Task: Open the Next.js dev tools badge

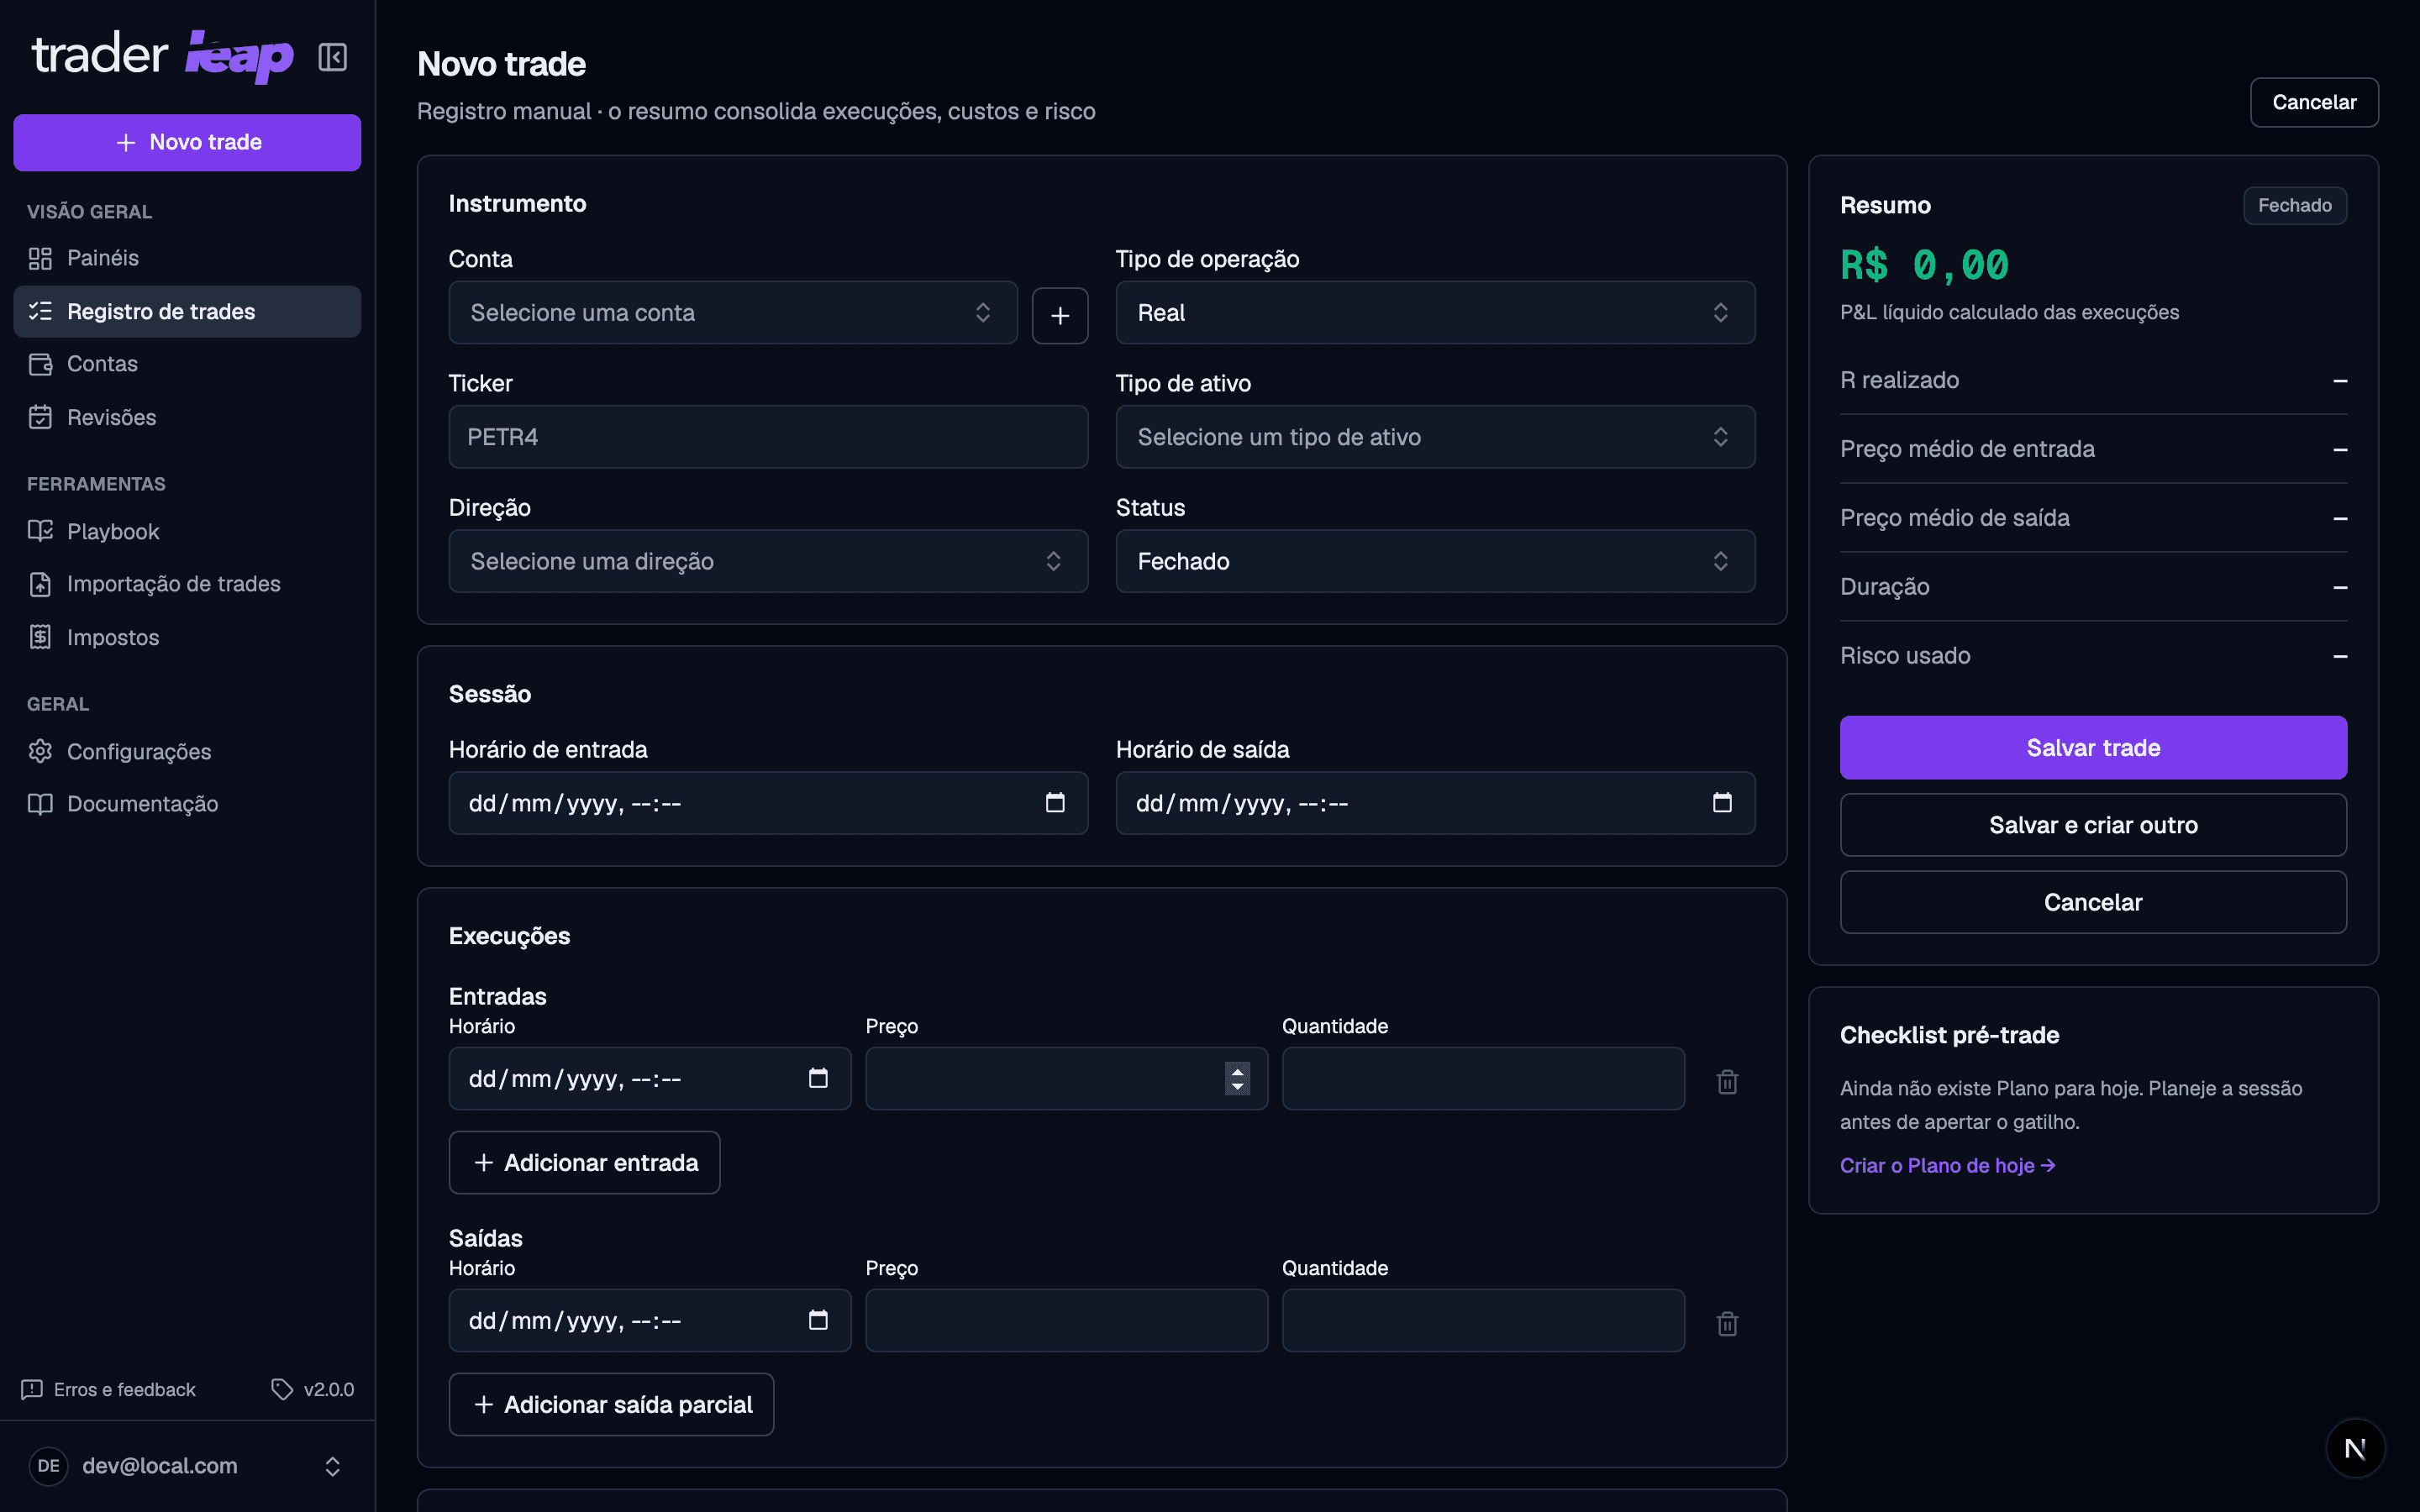Action: (2355, 1448)
